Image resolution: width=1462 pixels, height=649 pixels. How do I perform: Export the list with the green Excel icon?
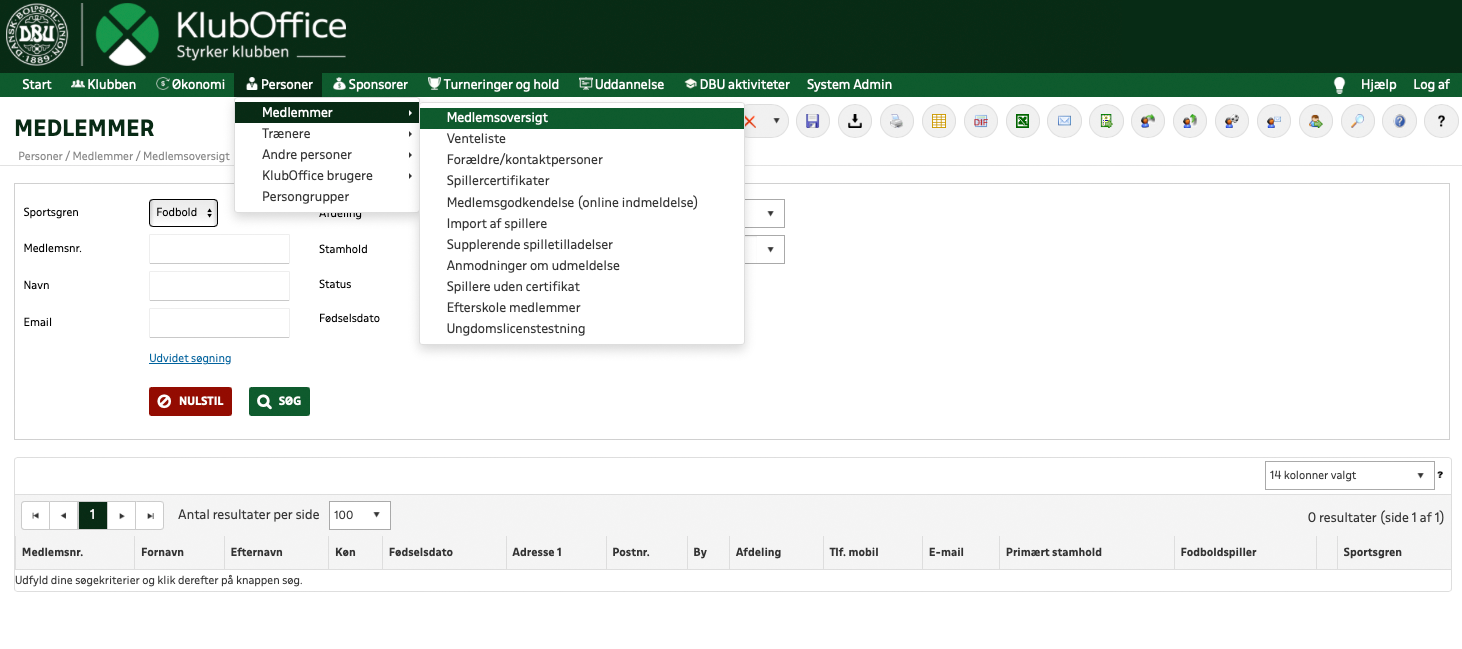(1023, 122)
